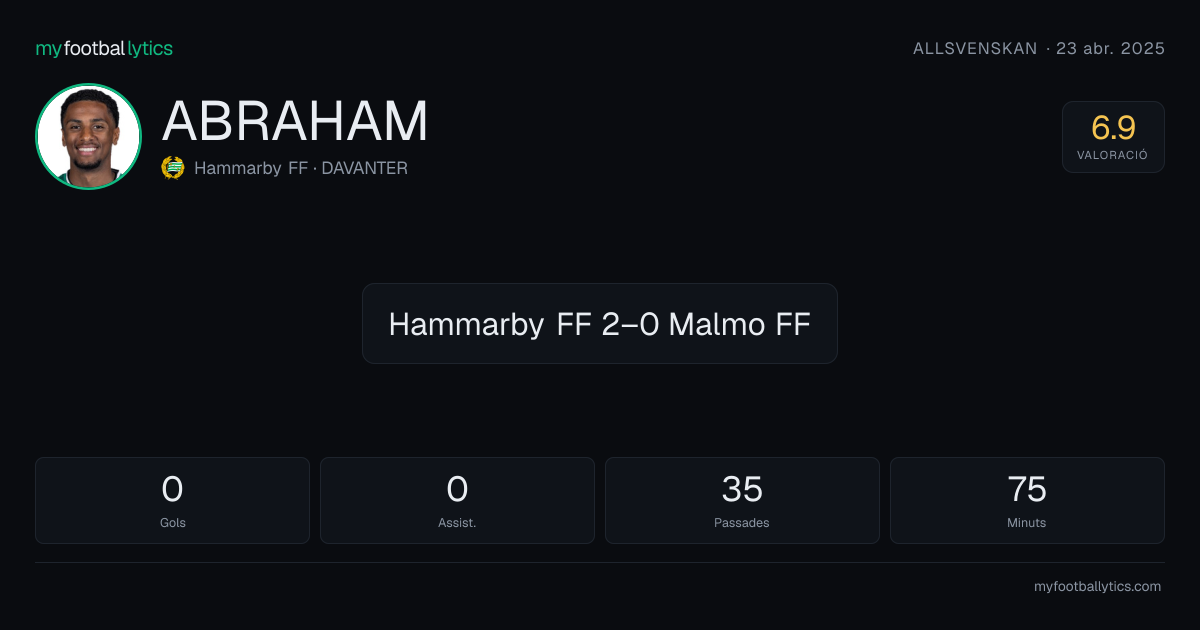The height and width of the screenshot is (630, 1200).
Task: Select the Assist. stat card
Action: 457,500
